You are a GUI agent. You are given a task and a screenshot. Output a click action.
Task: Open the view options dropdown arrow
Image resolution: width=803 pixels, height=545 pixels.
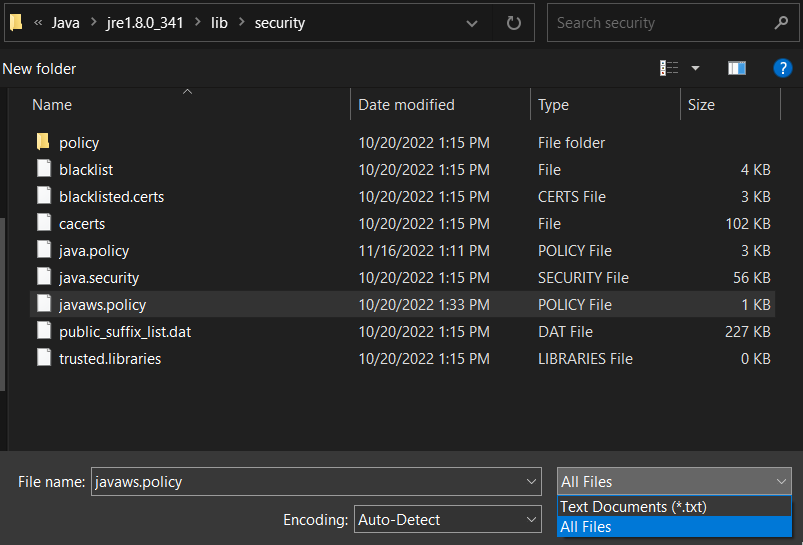[x=695, y=68]
